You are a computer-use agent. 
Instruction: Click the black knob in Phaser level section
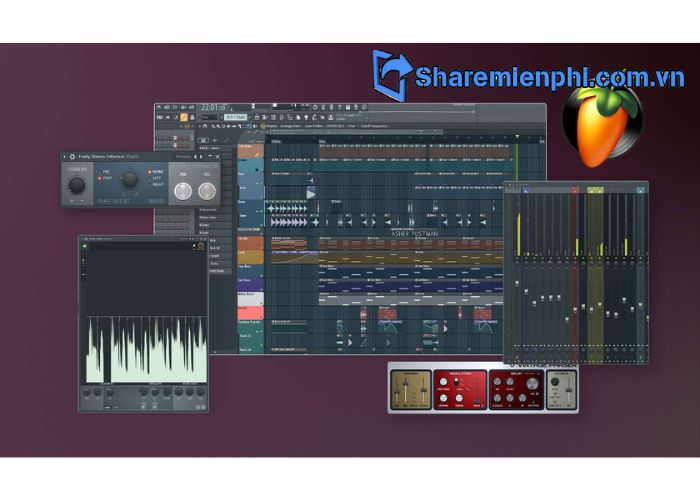click(555, 382)
